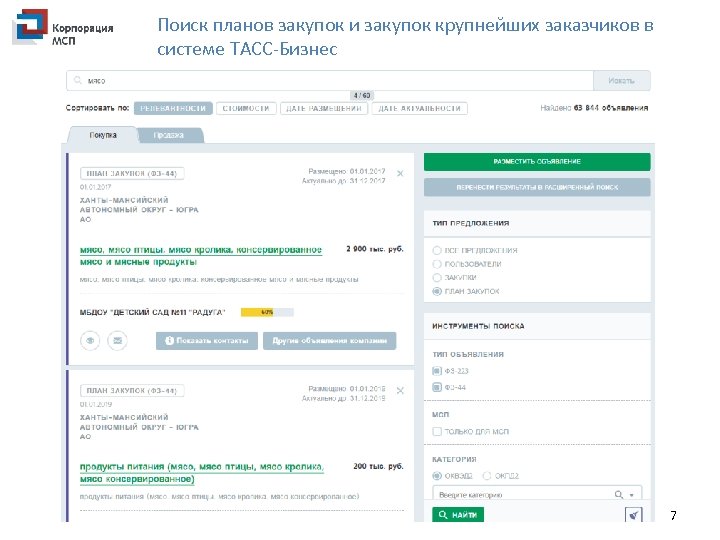Select the План закупок radio option

pyautogui.click(x=437, y=291)
